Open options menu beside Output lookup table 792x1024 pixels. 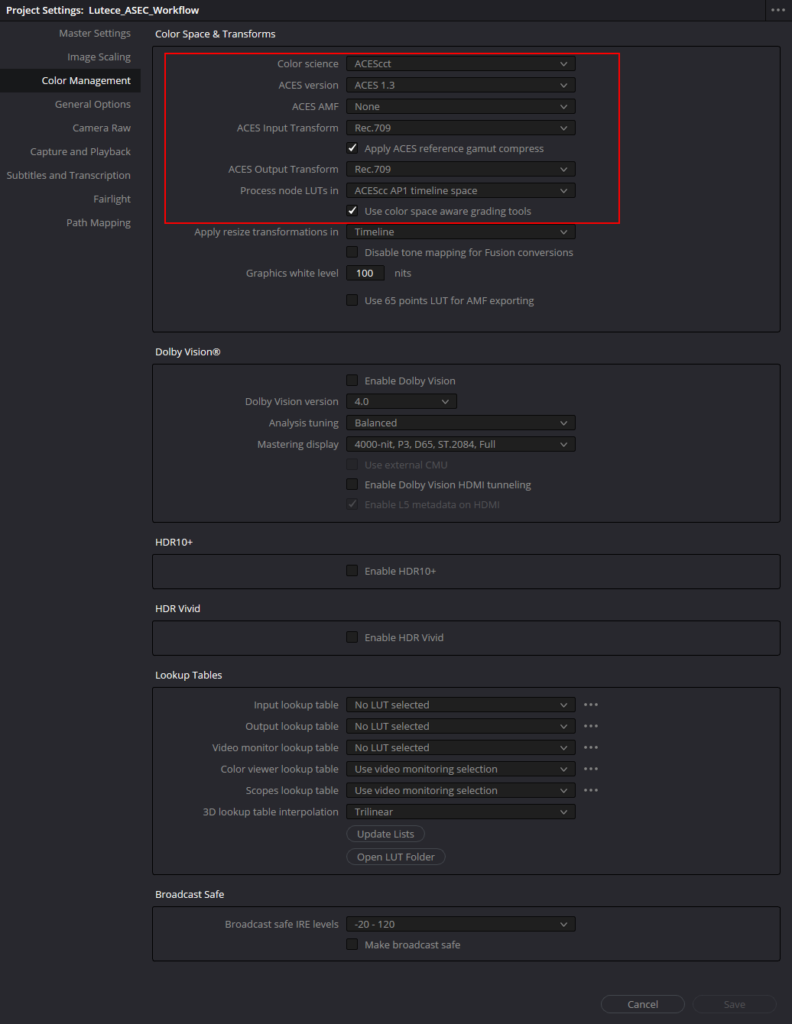tap(591, 727)
